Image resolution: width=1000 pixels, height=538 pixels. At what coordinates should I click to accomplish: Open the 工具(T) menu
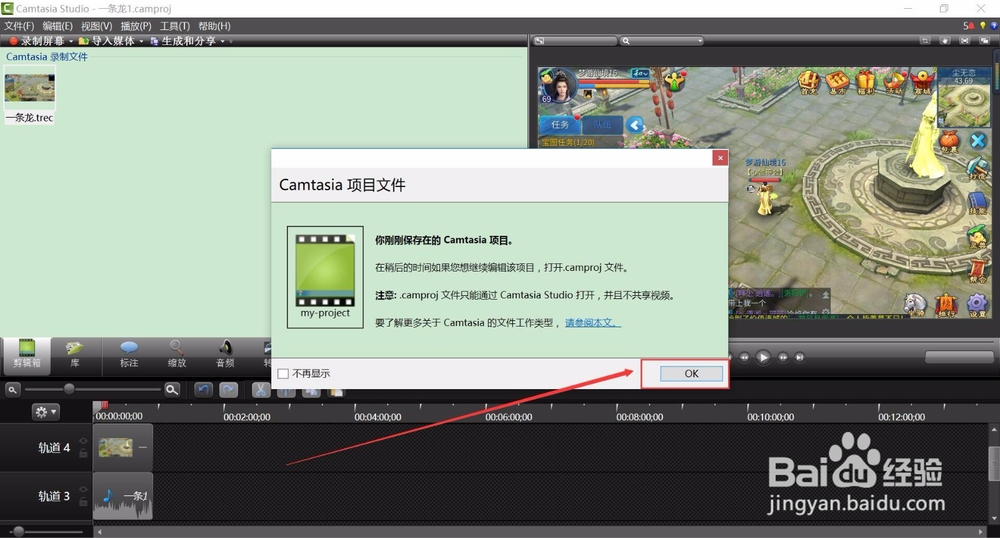(x=175, y=26)
